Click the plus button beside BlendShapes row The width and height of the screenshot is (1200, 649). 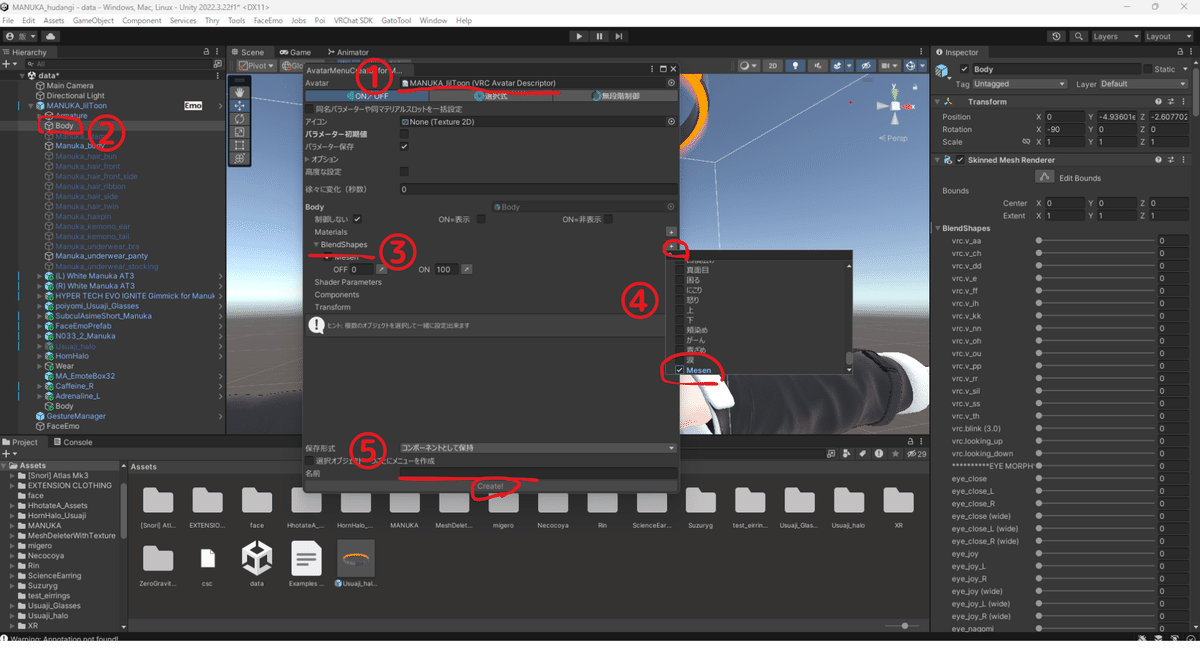pyautogui.click(x=672, y=245)
